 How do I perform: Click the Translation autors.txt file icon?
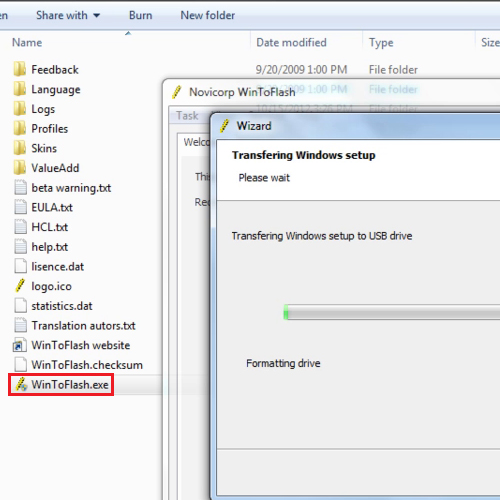point(20,325)
